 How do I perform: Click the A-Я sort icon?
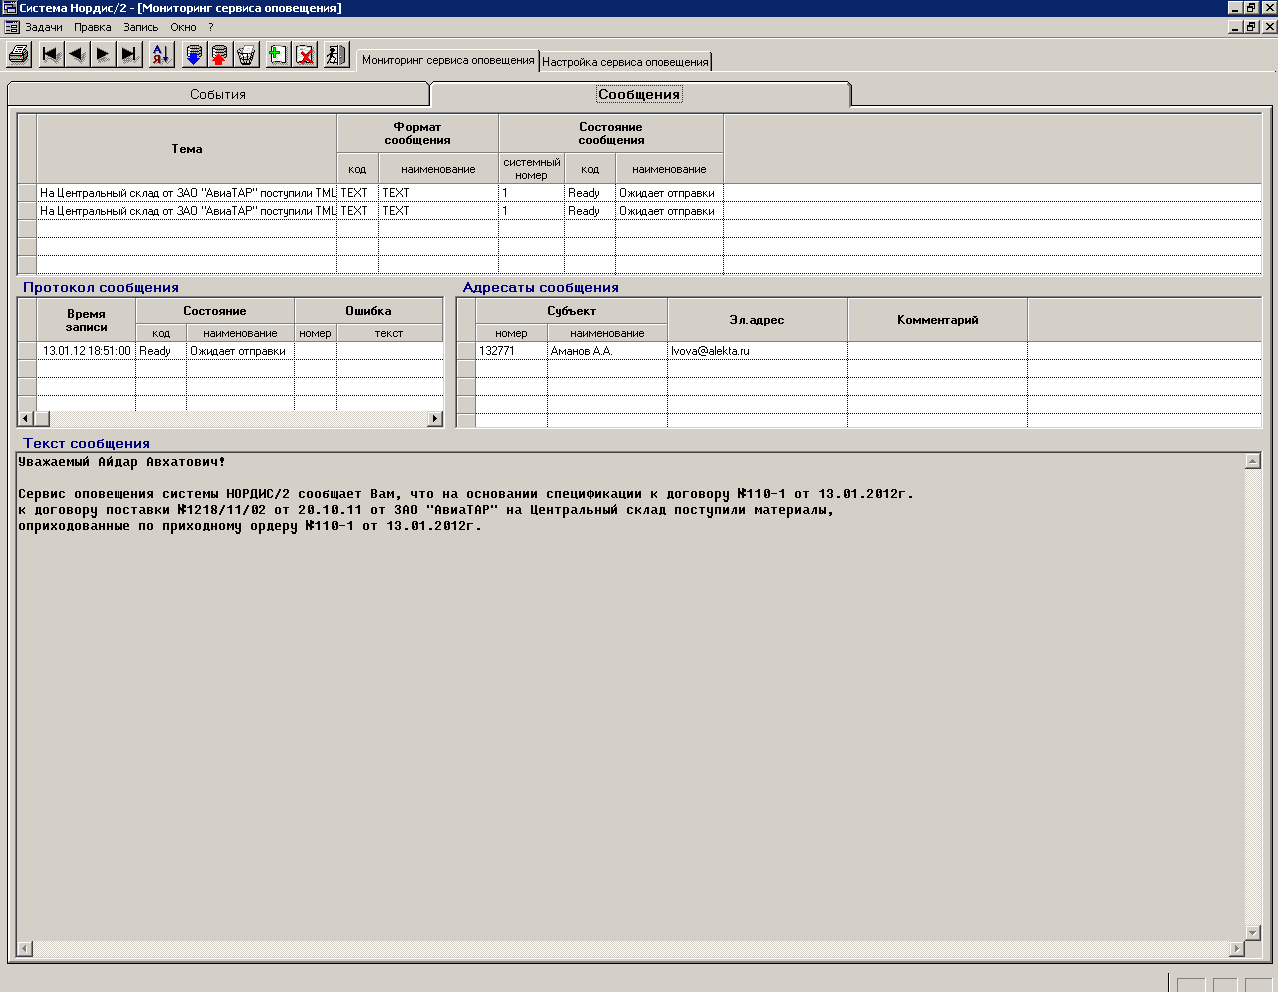161,55
